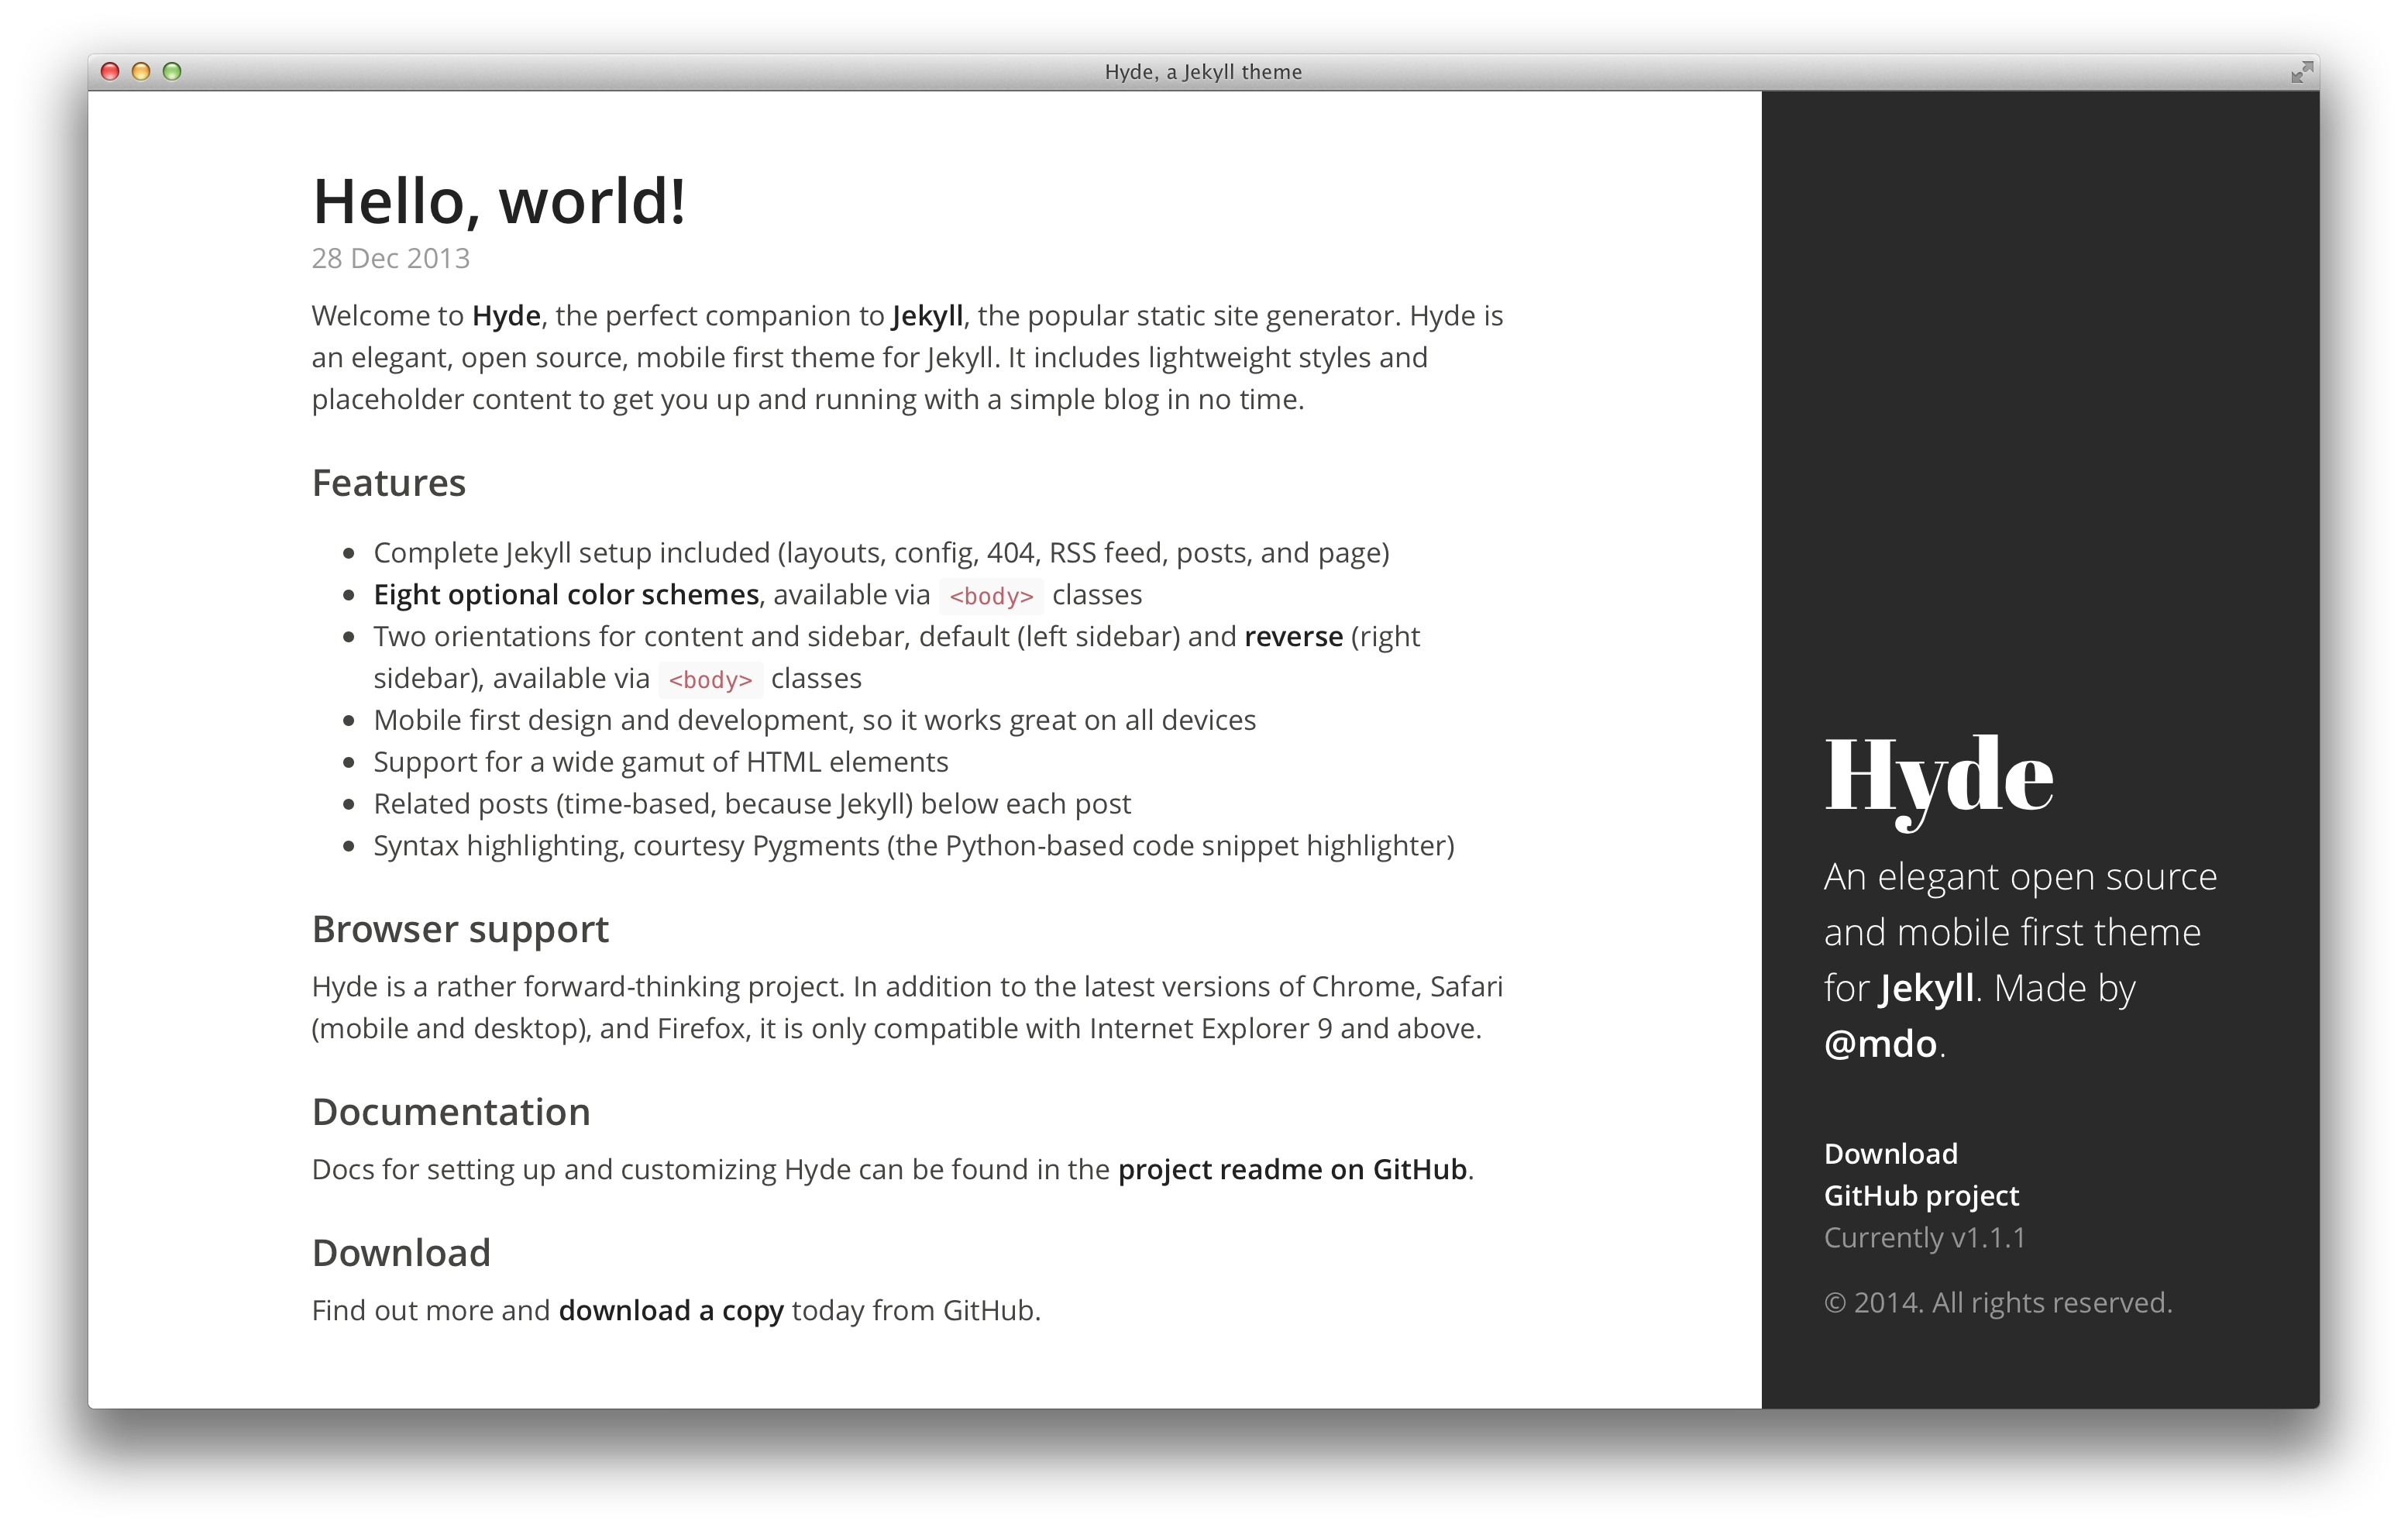The height and width of the screenshot is (1531, 2408).
Task: Follow the Hyde link in welcome paragraph
Action: pyautogui.click(x=506, y=316)
